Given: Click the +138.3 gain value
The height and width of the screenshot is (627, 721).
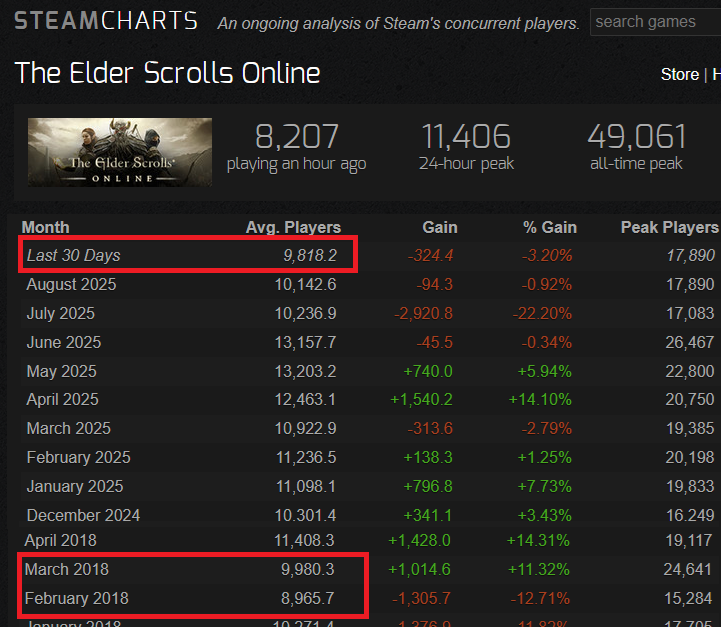Looking at the screenshot, I should [428, 457].
